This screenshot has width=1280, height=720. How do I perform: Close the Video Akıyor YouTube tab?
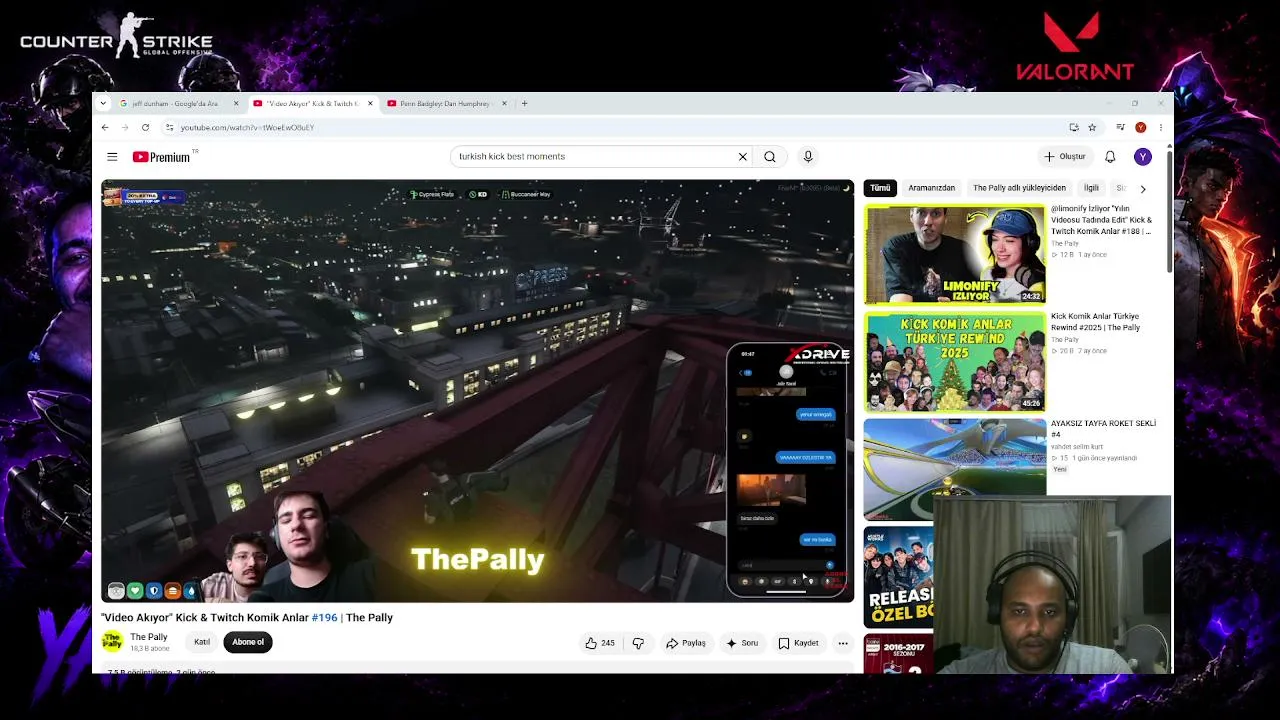[370, 103]
